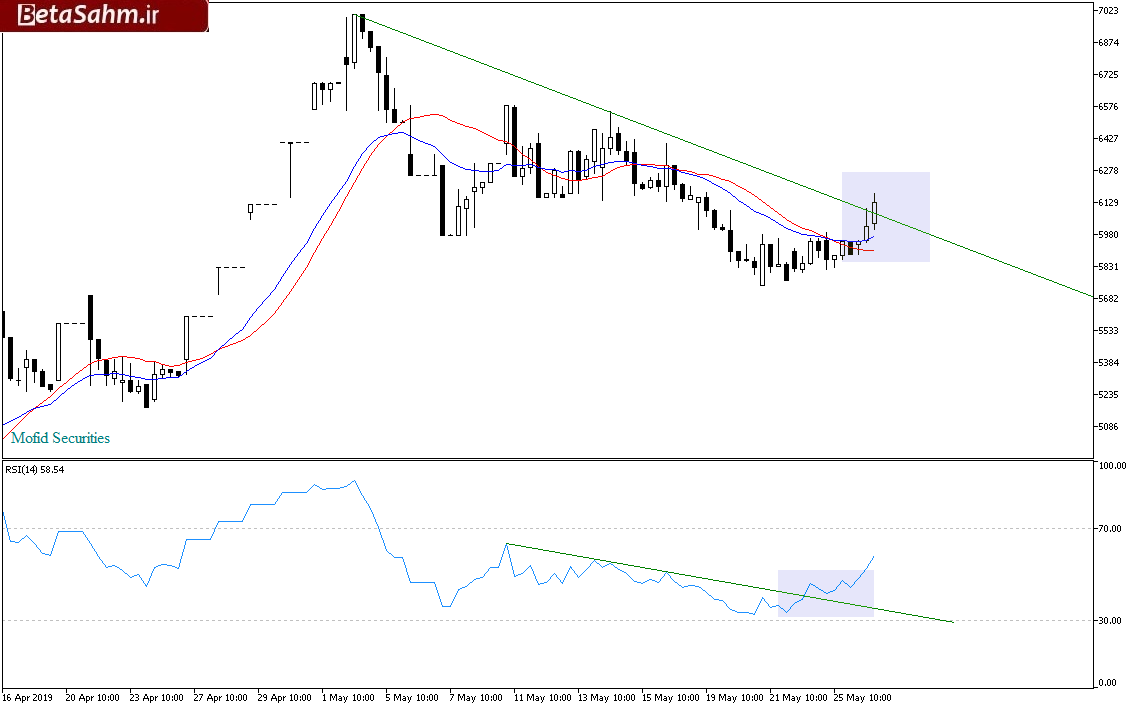Select the 5235 price axis value
Viewport: 1136px width, 709px height.
(x=1108, y=394)
